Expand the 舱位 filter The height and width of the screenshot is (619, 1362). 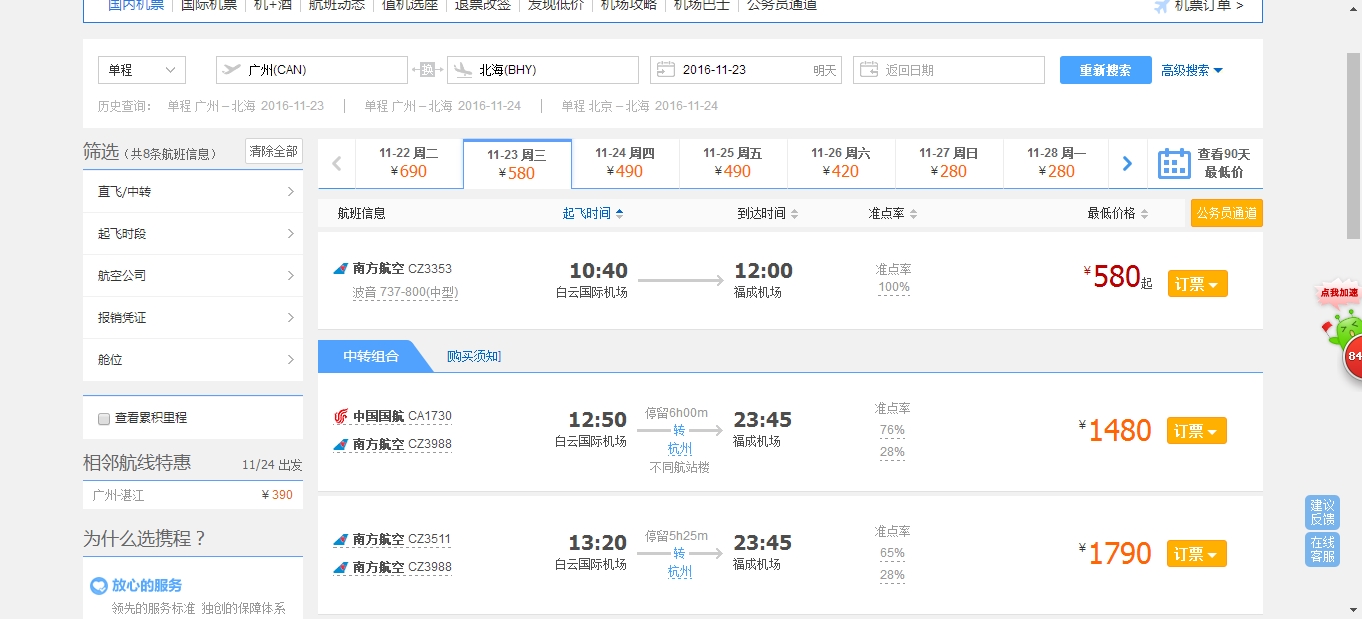(x=193, y=360)
